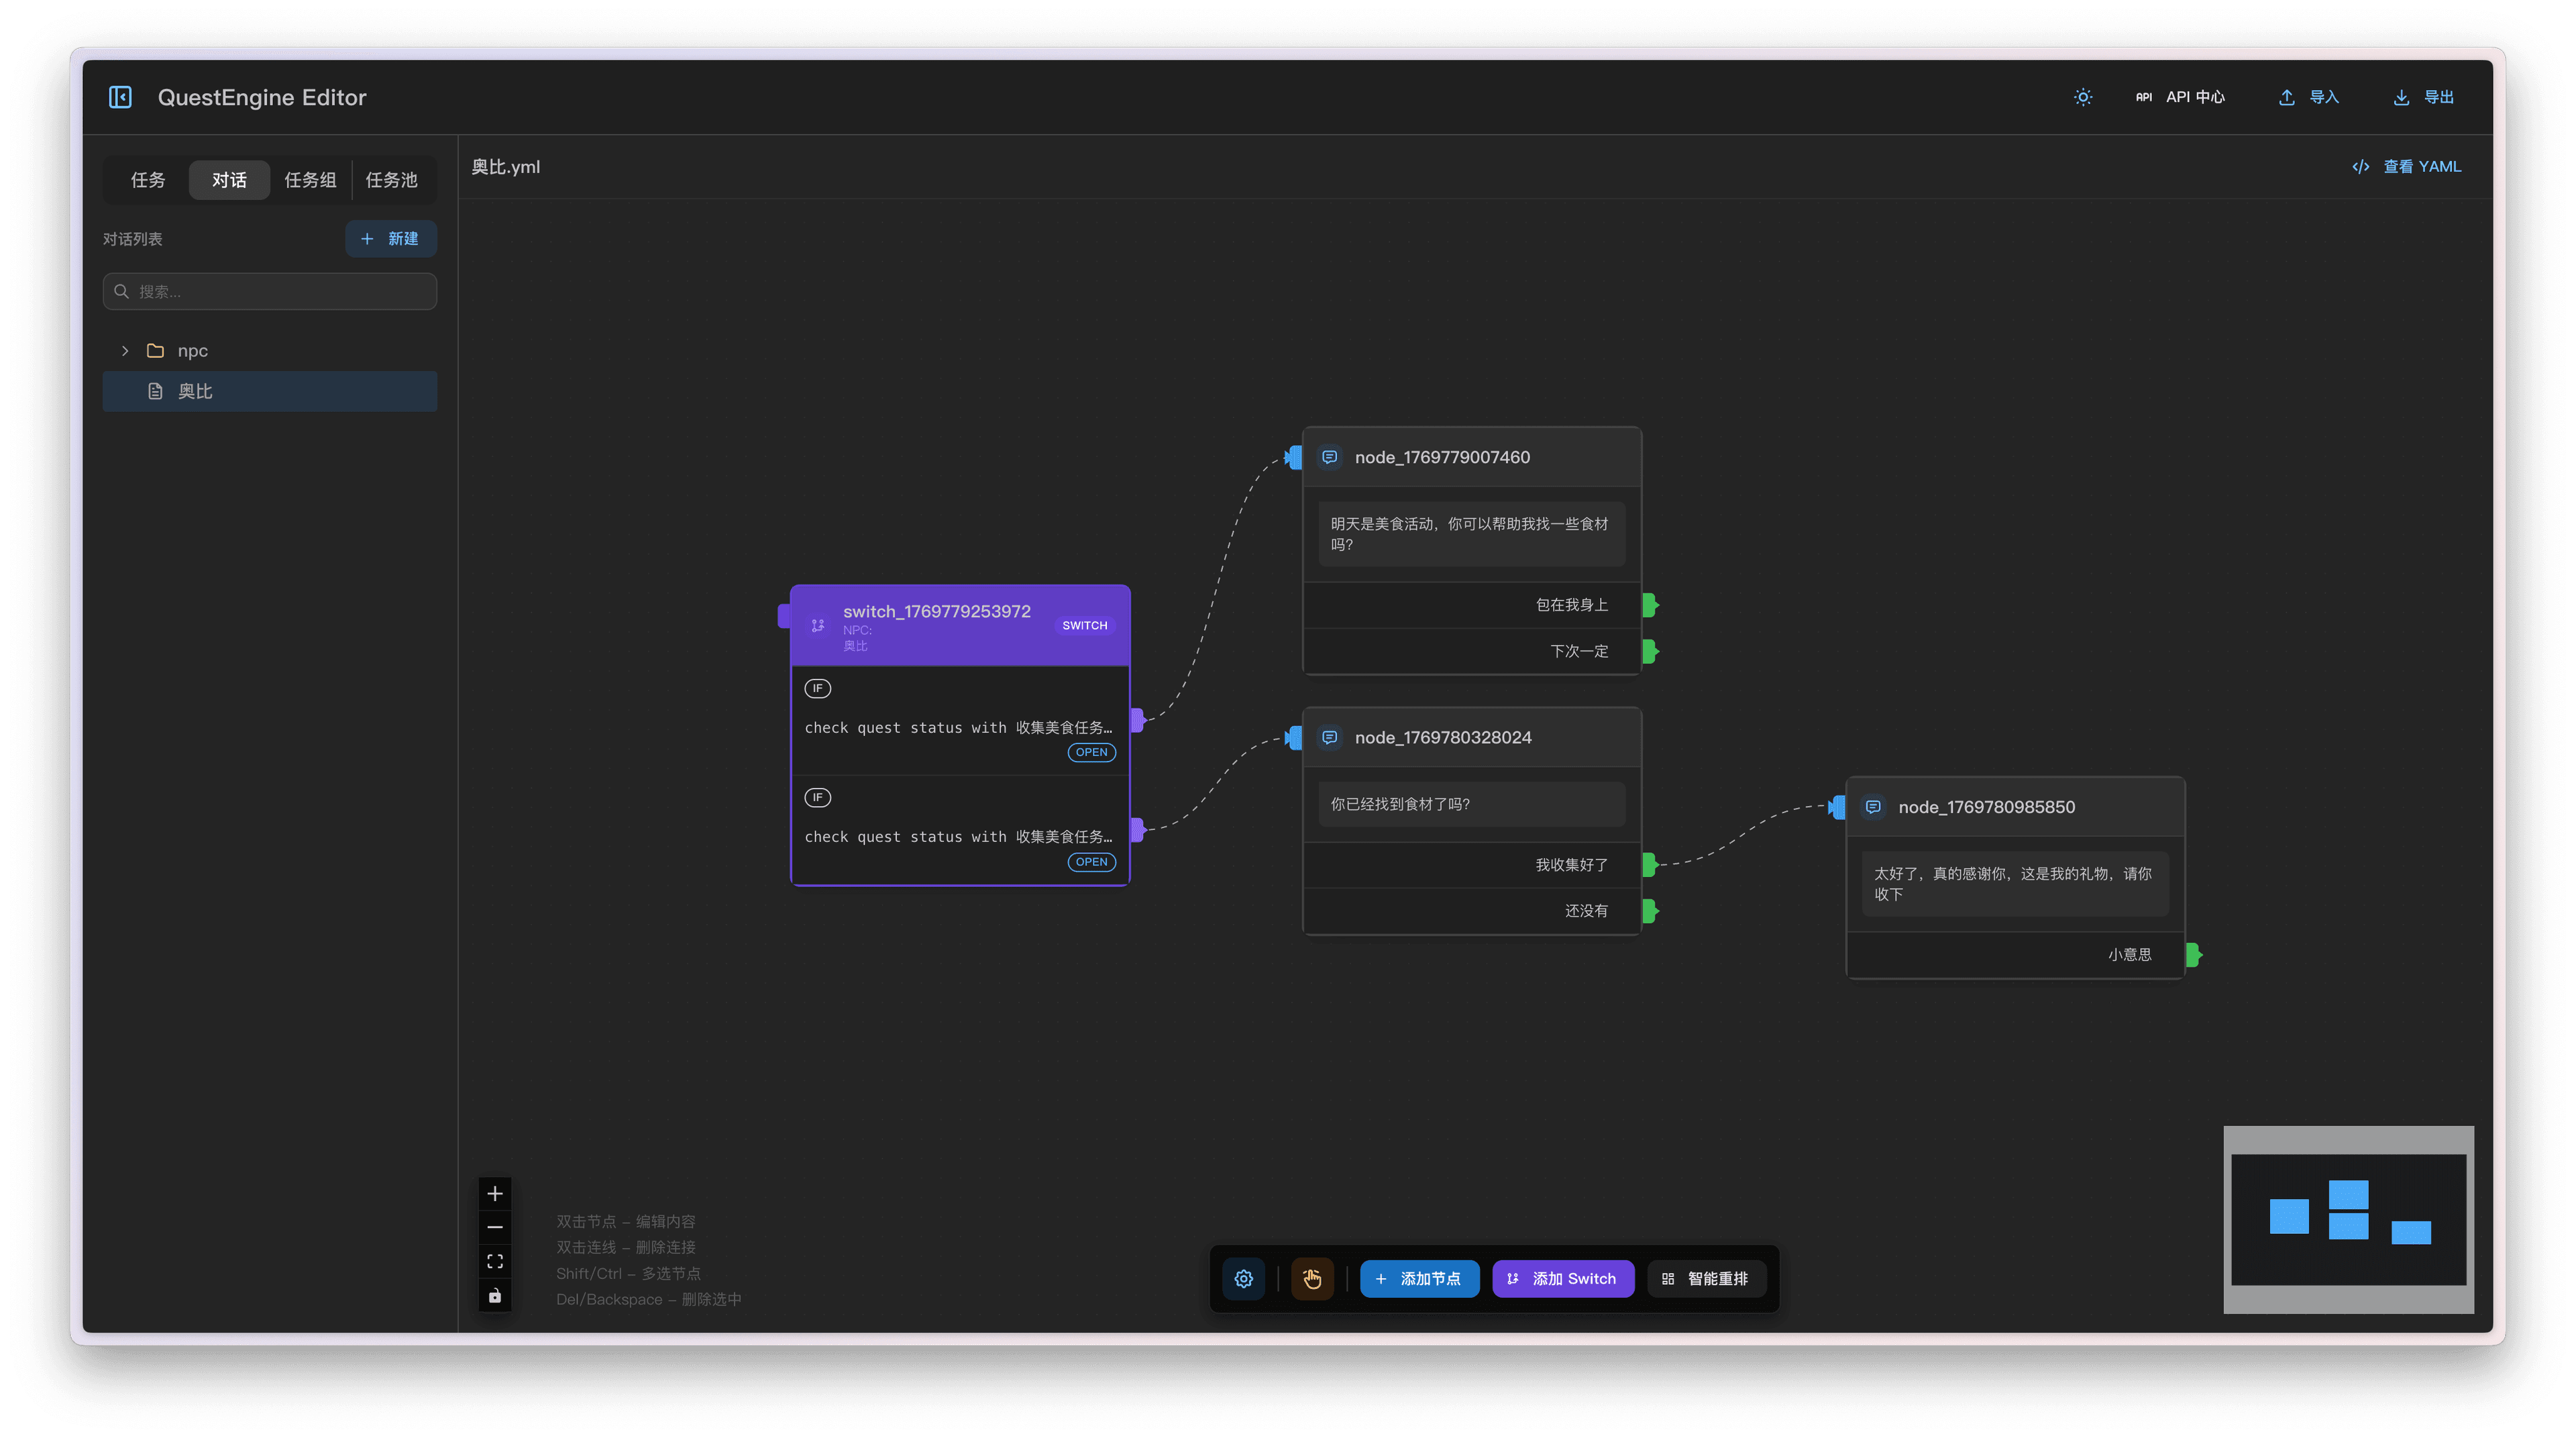The image size is (2576, 1438).
Task: Click the second OPEN condition badge in the switch node
Action: tap(1091, 862)
